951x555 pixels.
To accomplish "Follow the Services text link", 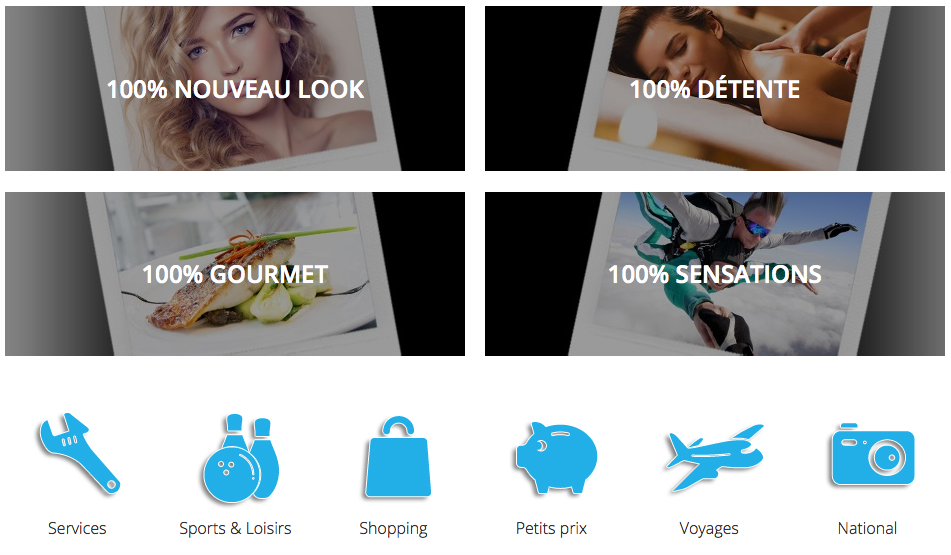I will point(77,528).
